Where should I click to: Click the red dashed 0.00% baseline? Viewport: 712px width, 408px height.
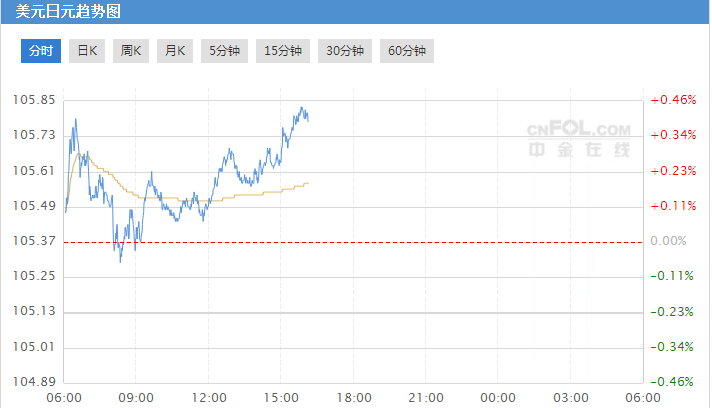click(x=353, y=242)
